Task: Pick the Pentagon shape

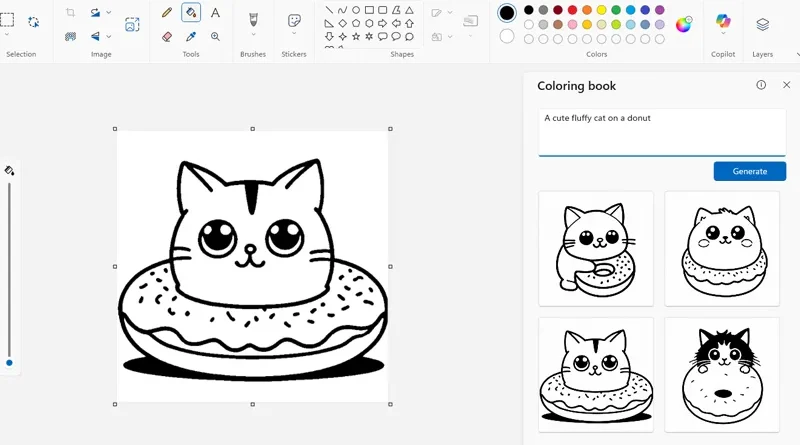Action: 356,23
